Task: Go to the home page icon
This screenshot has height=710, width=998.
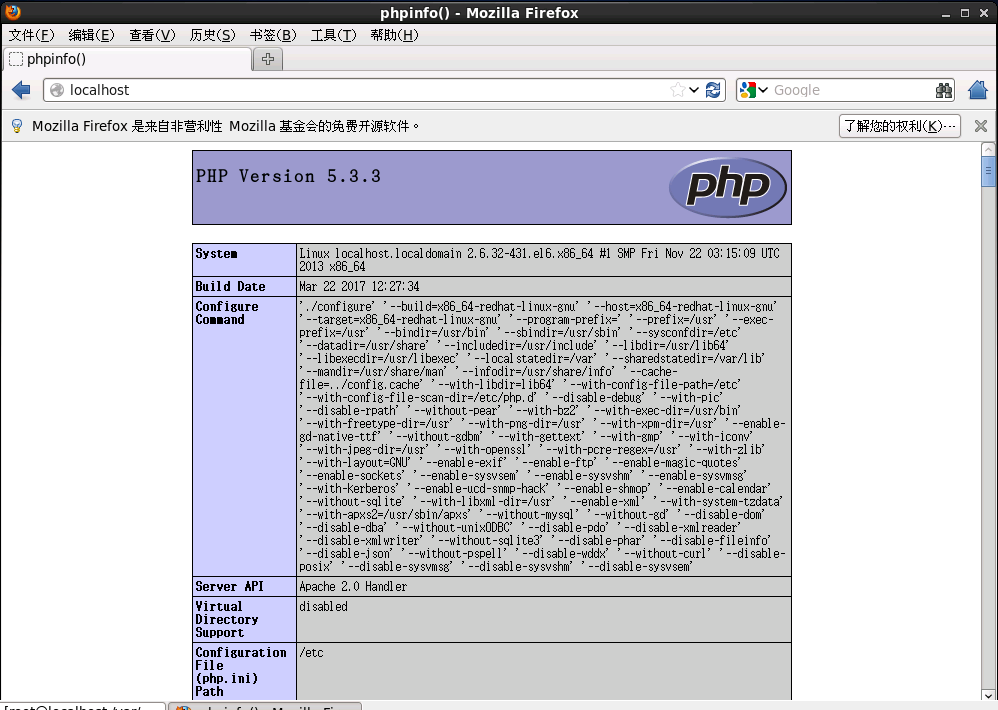Action: tap(978, 90)
